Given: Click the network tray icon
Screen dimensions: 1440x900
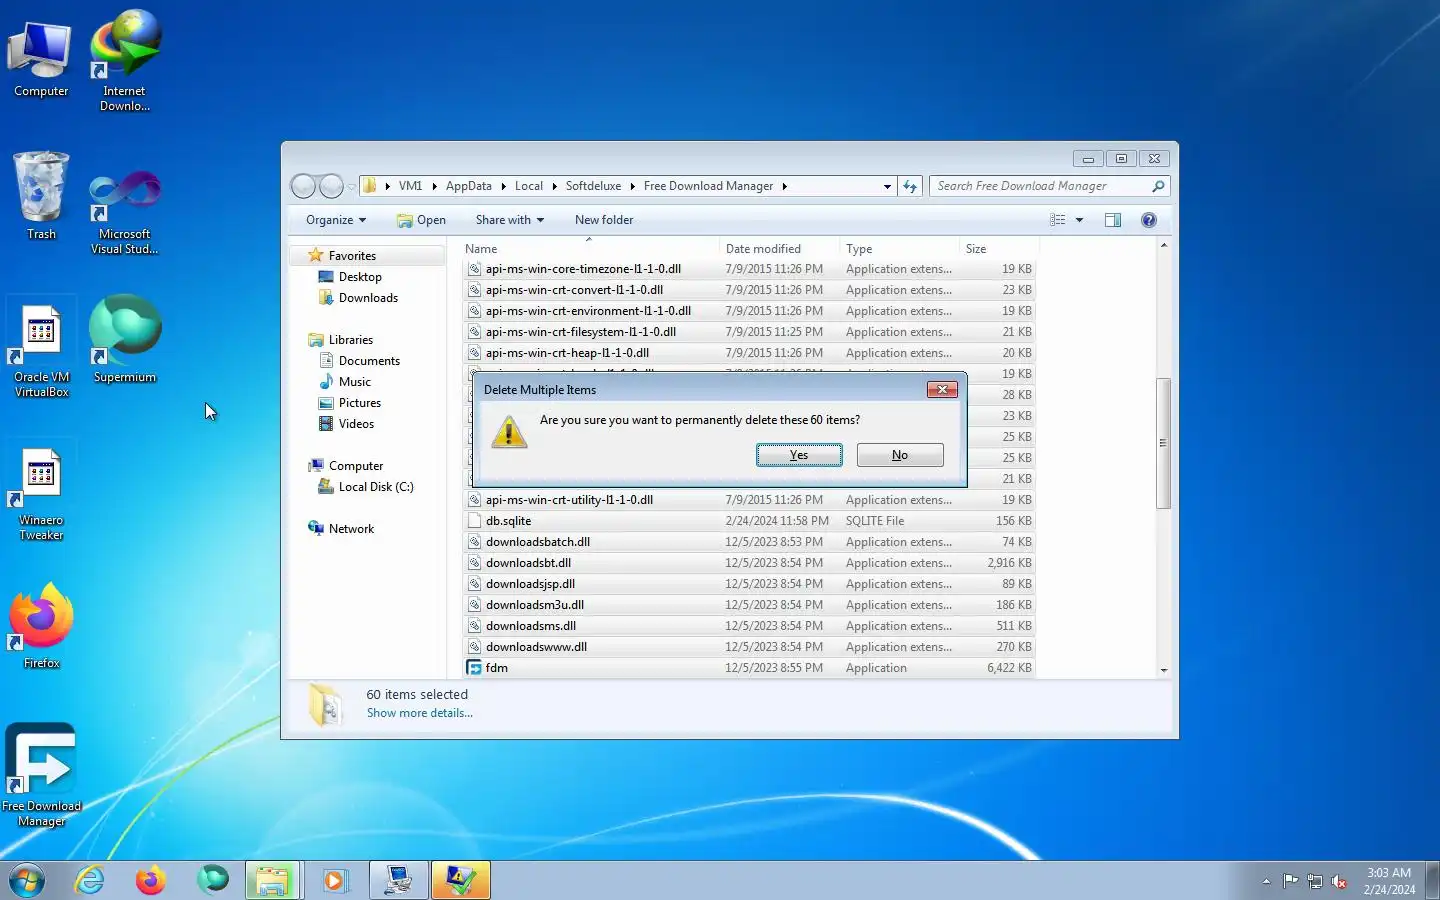Looking at the screenshot, I should [x=1315, y=881].
